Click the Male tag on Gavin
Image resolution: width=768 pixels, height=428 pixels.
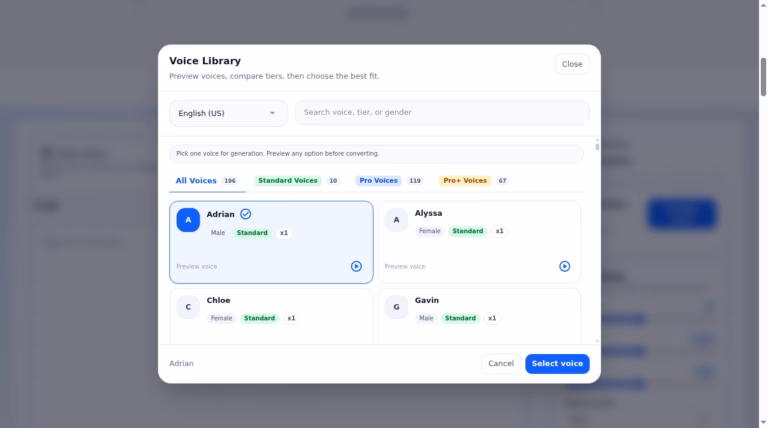click(x=426, y=318)
